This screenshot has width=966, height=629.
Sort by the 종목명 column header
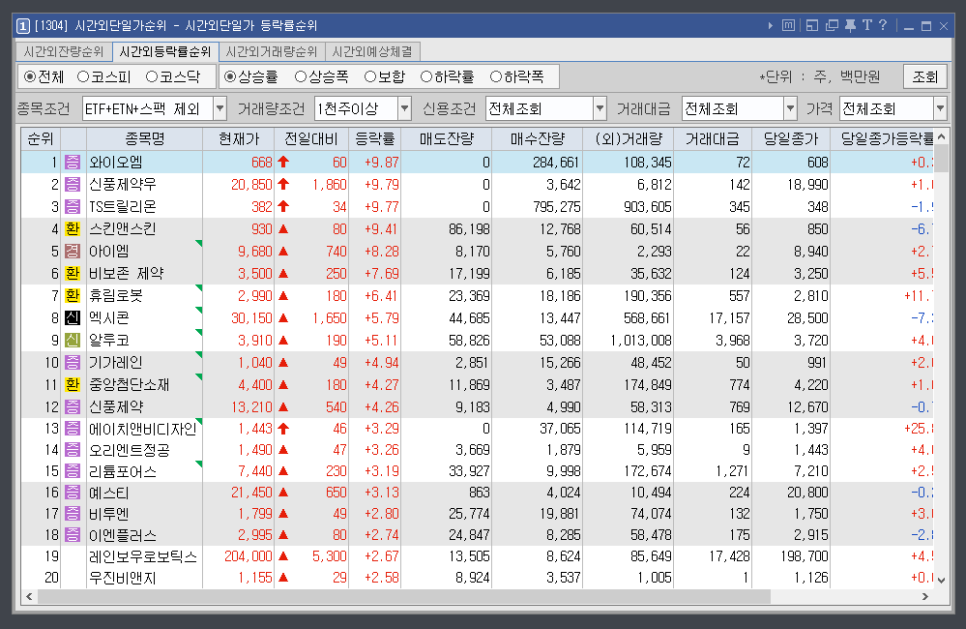coord(145,139)
